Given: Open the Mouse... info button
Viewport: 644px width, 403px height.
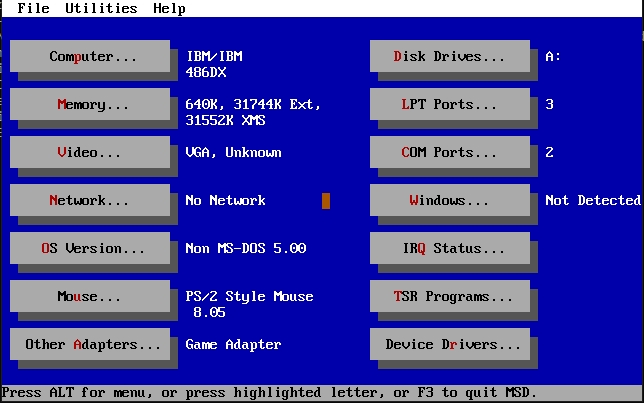Looking at the screenshot, I should point(90,297).
